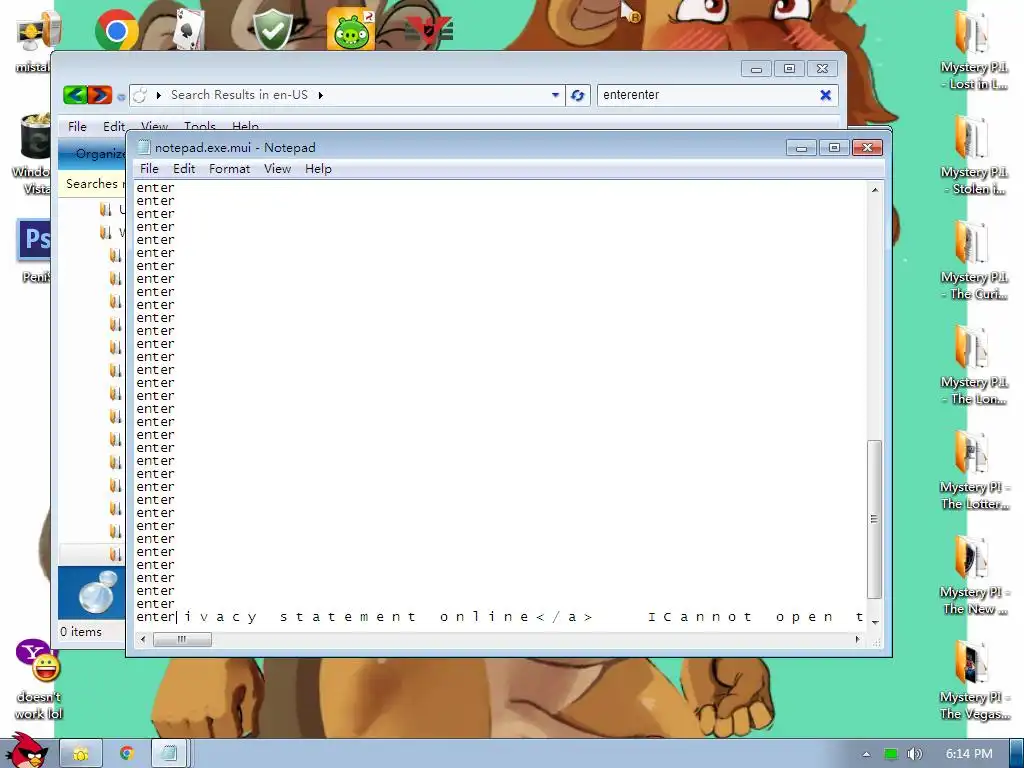
Task: Open Chrome from the taskbar
Action: [x=127, y=754]
